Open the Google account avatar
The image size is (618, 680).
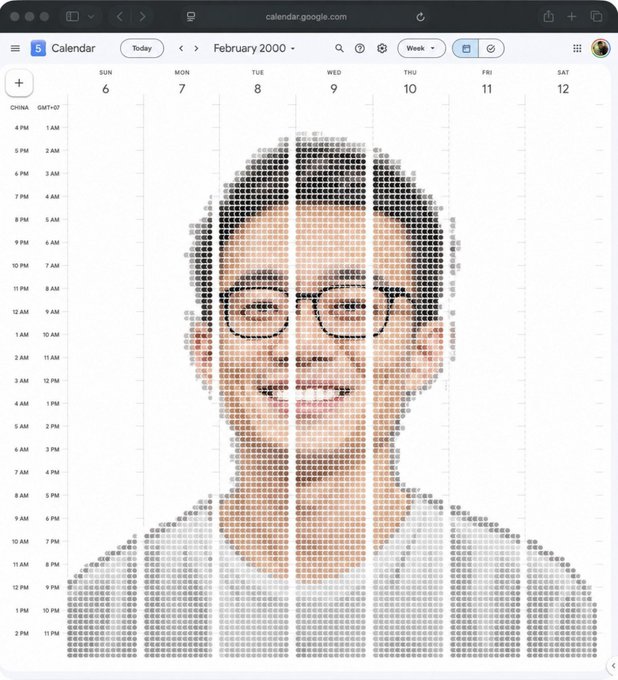tap(601, 48)
